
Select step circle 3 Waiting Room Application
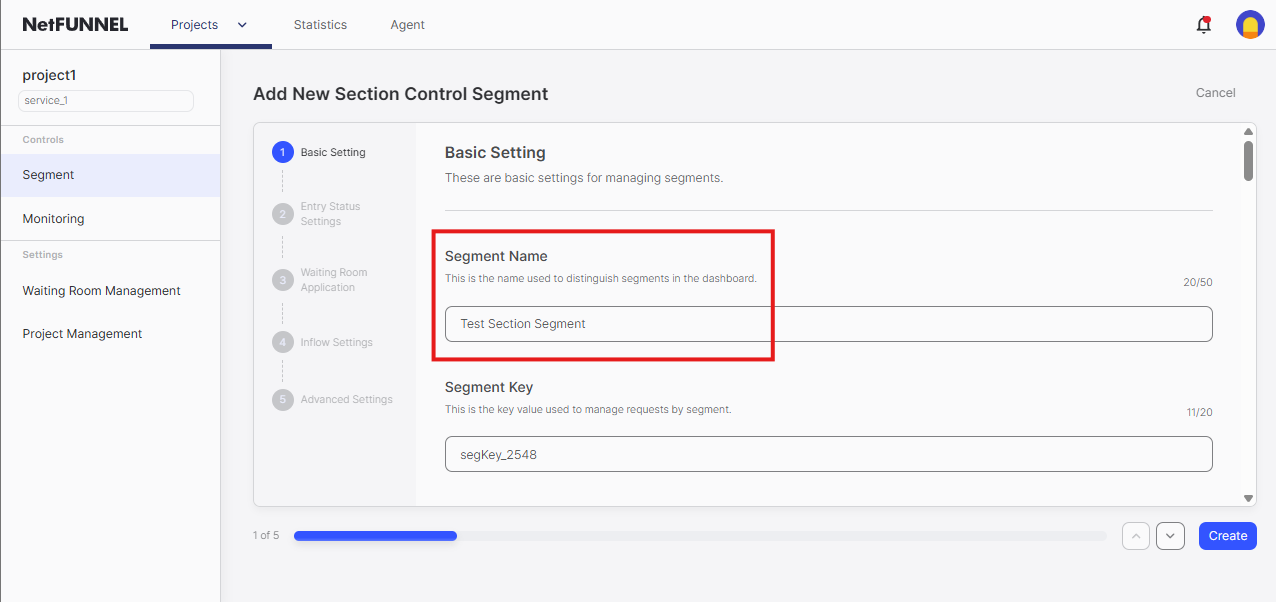(283, 279)
